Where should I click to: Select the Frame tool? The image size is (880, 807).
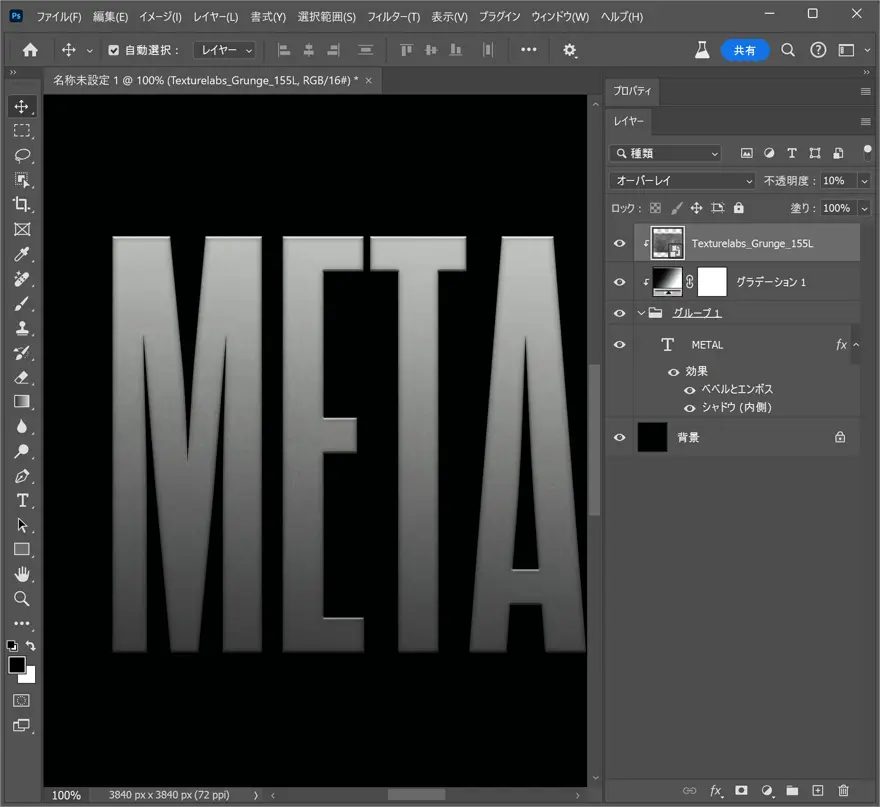click(21, 230)
